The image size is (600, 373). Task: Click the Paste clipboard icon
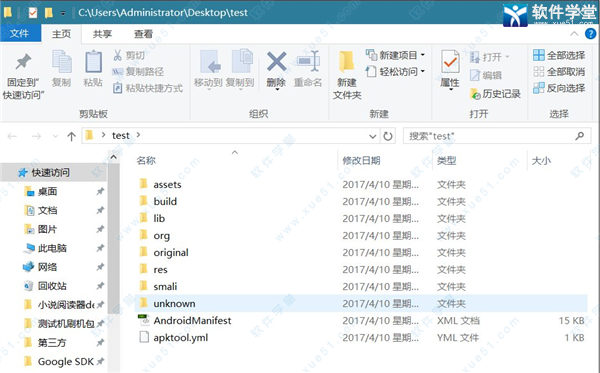pyautogui.click(x=93, y=62)
